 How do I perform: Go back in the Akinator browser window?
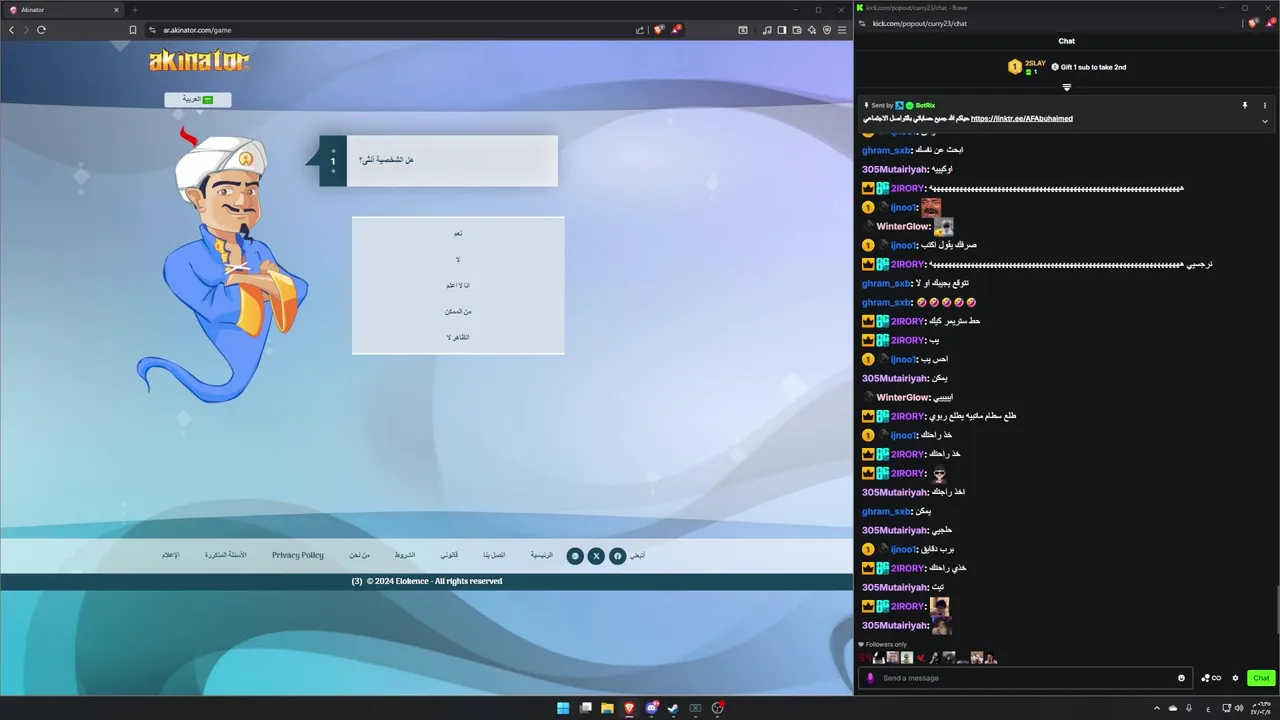point(12,30)
